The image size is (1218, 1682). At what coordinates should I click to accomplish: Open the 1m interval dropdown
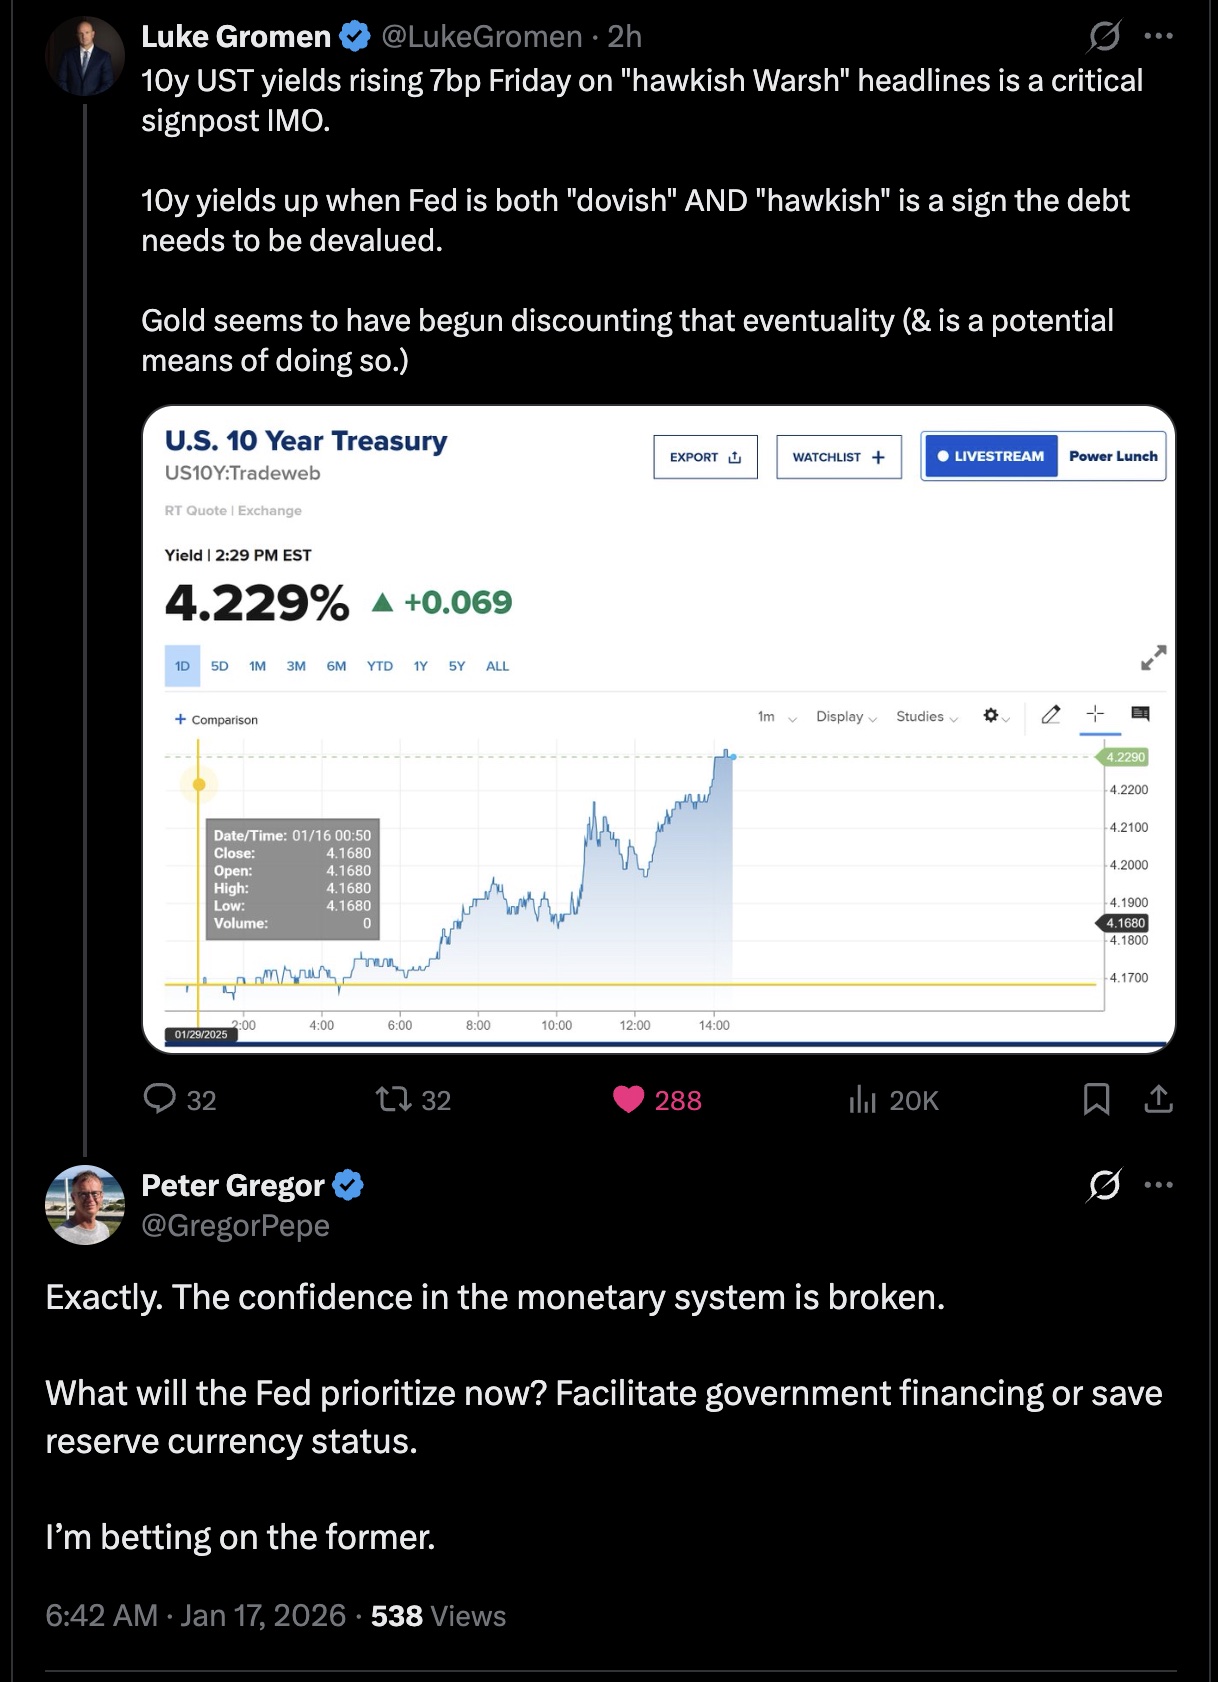click(x=777, y=717)
